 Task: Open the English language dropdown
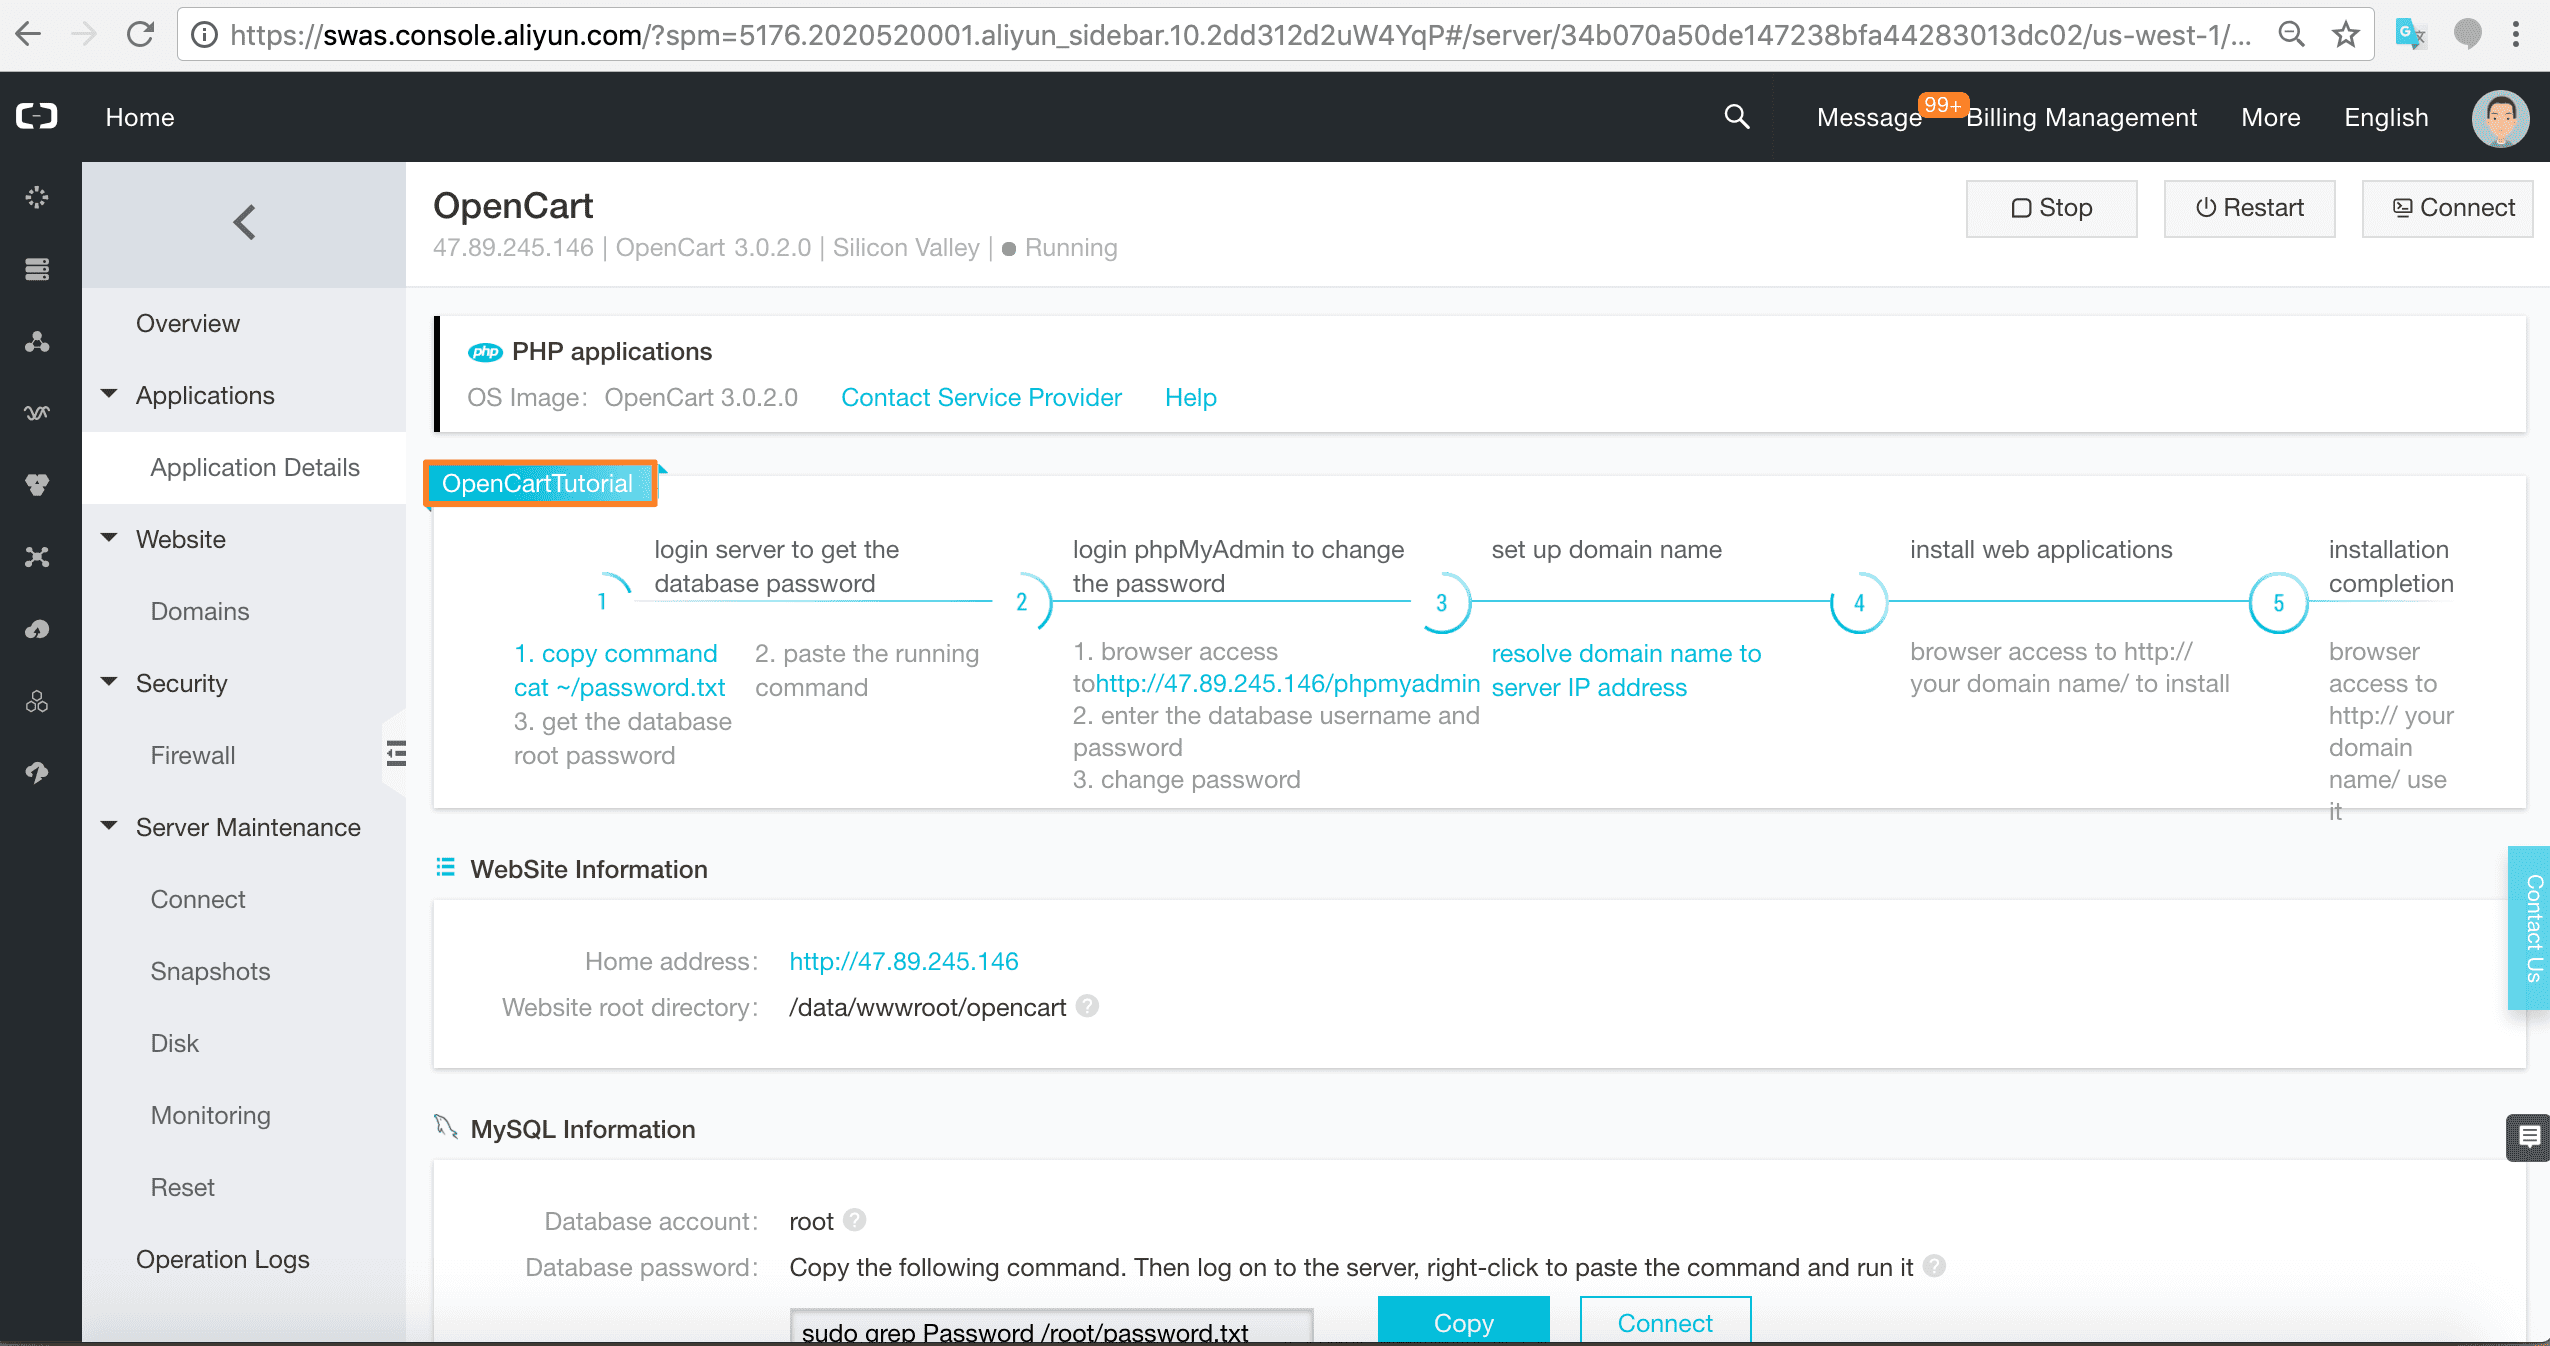coord(2386,118)
